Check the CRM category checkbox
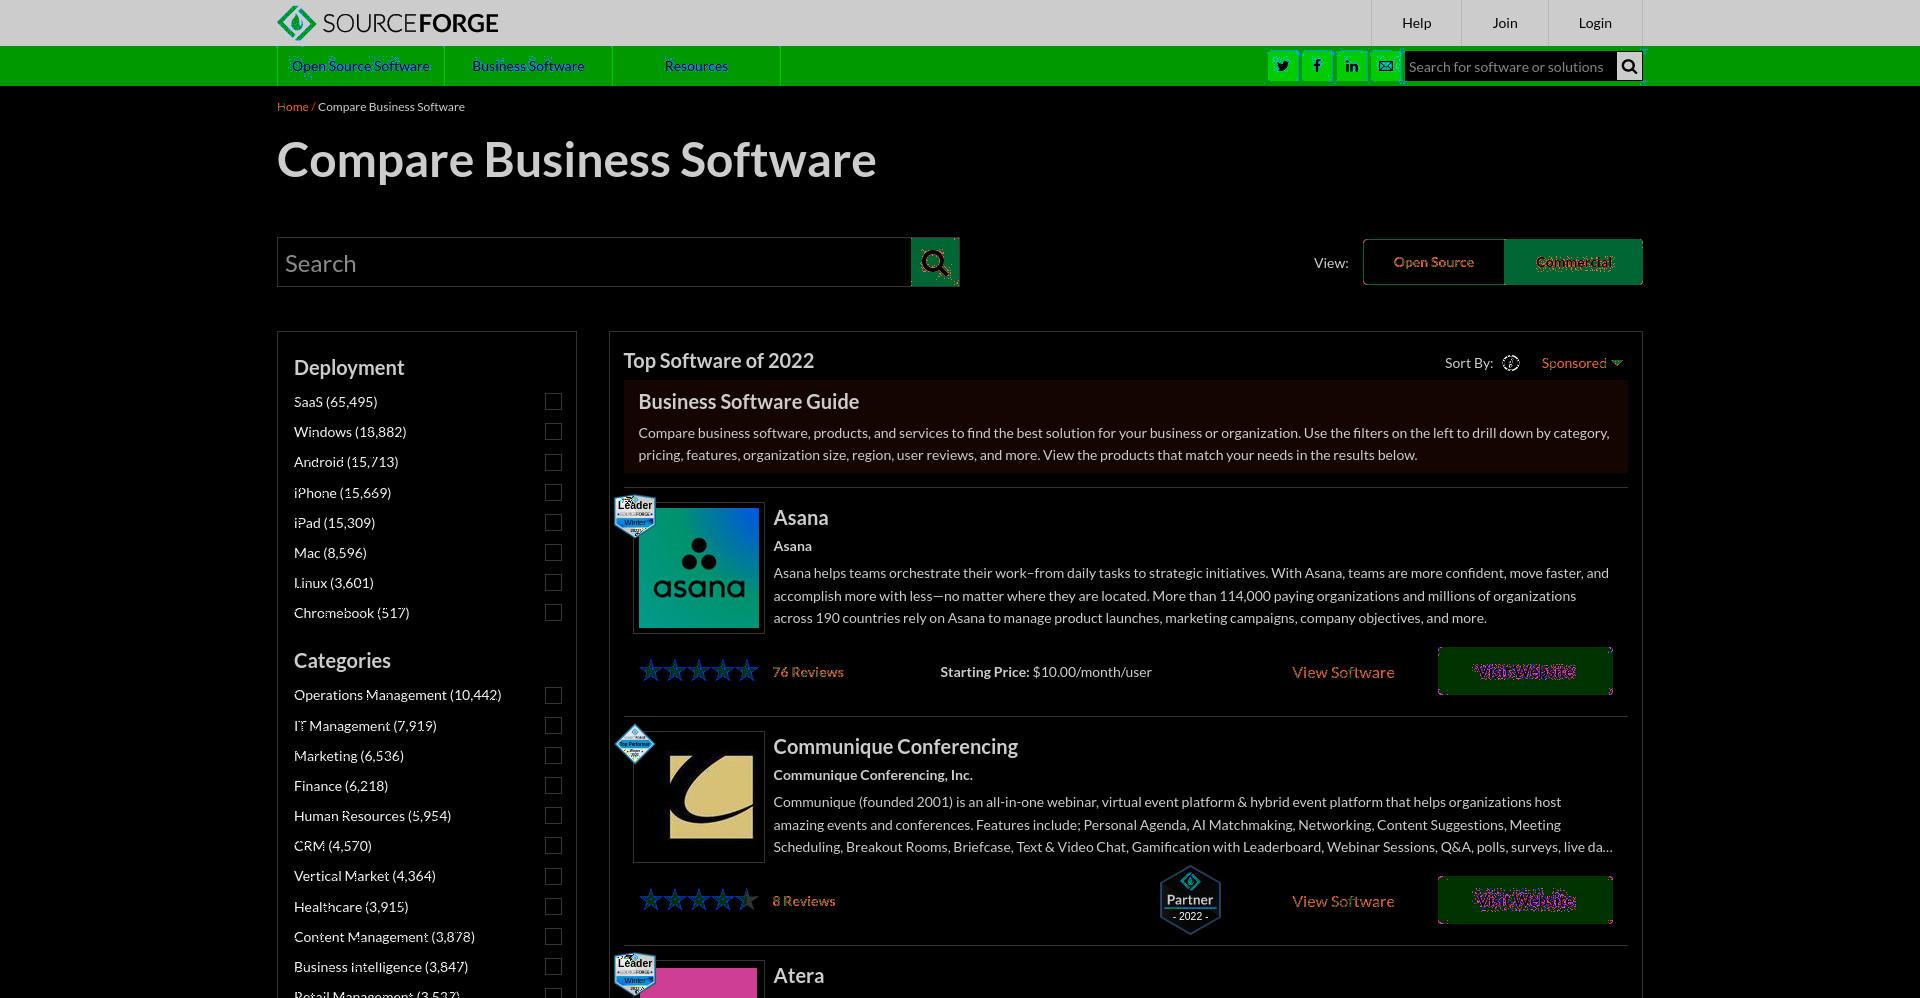This screenshot has height=998, width=1920. point(553,845)
